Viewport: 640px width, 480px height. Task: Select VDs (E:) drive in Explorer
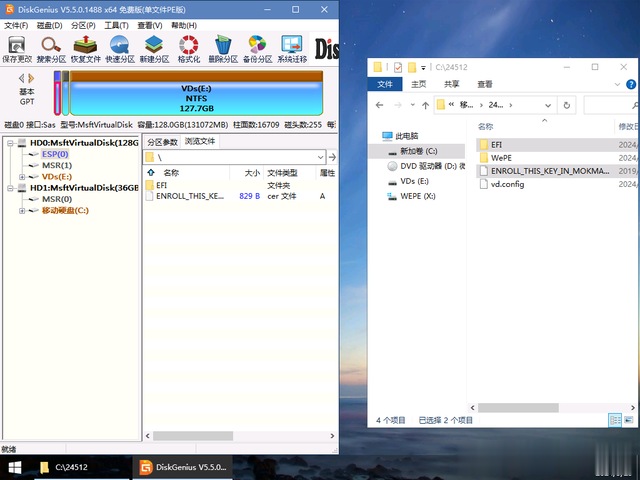click(x=408, y=181)
